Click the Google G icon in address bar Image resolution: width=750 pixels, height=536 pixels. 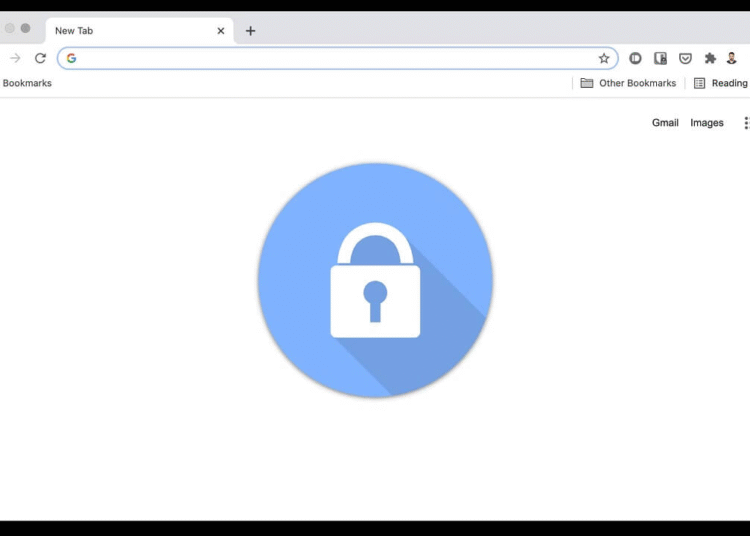(71, 58)
